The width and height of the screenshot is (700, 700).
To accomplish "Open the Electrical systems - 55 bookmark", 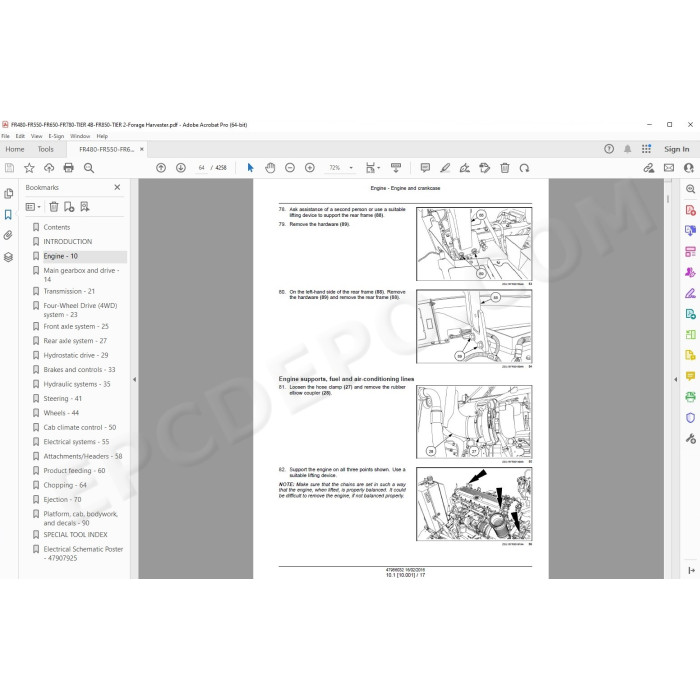I will tap(76, 442).
